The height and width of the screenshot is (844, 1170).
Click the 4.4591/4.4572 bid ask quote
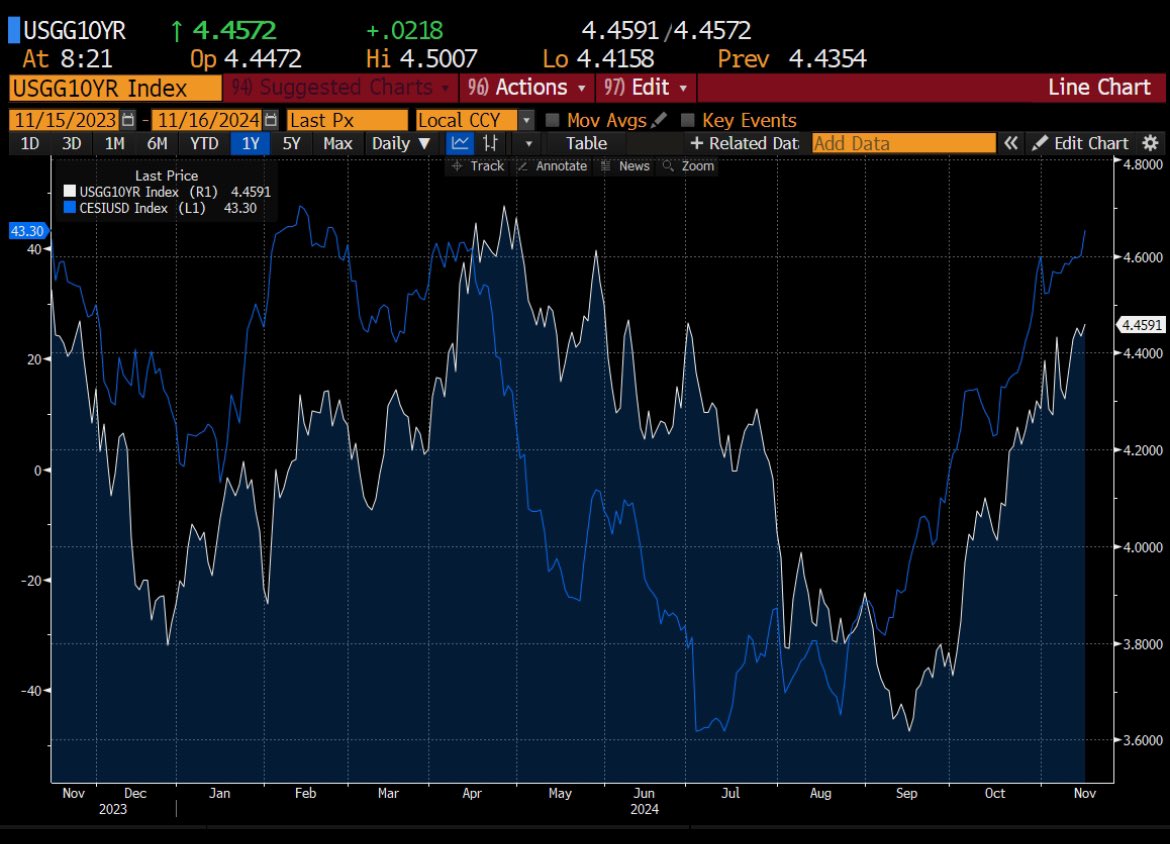click(x=666, y=31)
